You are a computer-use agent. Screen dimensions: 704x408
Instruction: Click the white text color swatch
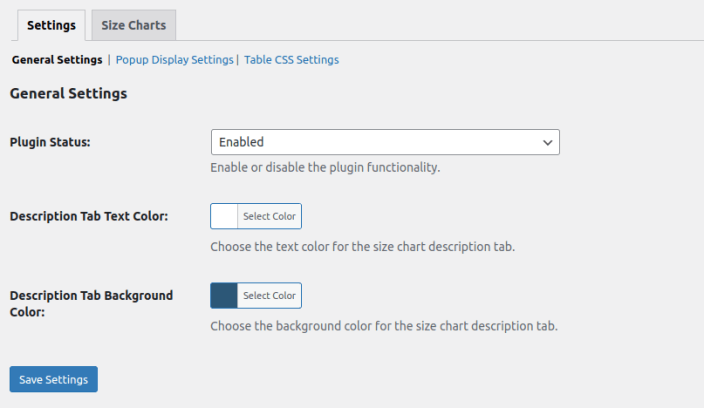coord(224,216)
